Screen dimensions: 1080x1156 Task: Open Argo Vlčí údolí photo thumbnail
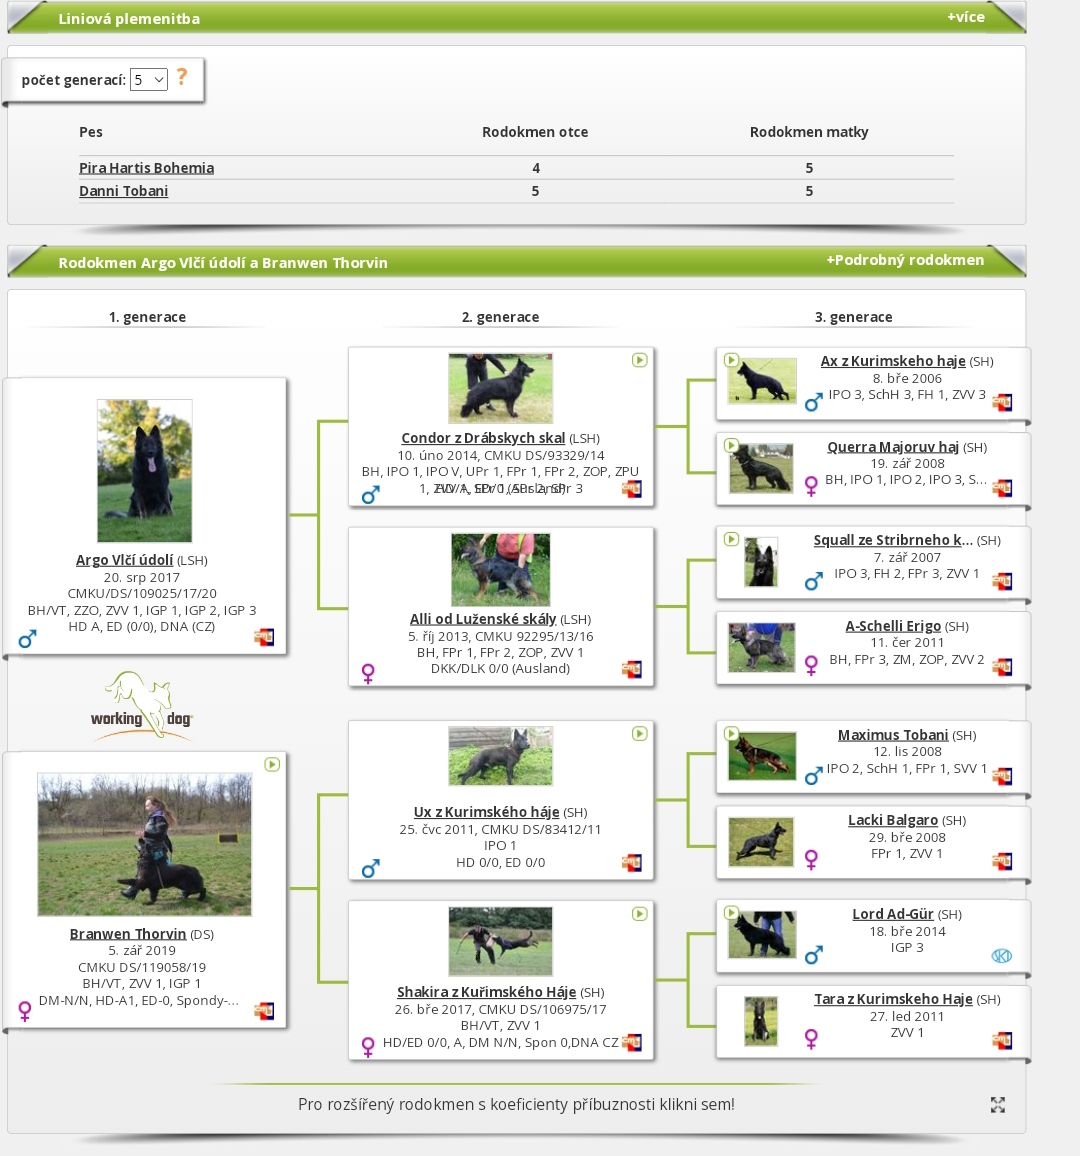pos(144,471)
